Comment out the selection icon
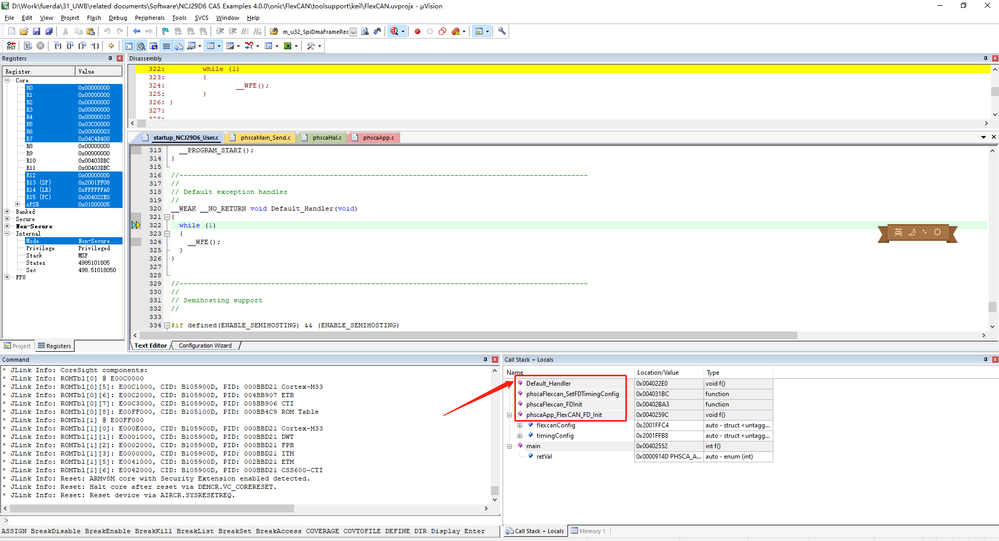Image resolution: width=999 pixels, height=541 pixels. pos(244,31)
